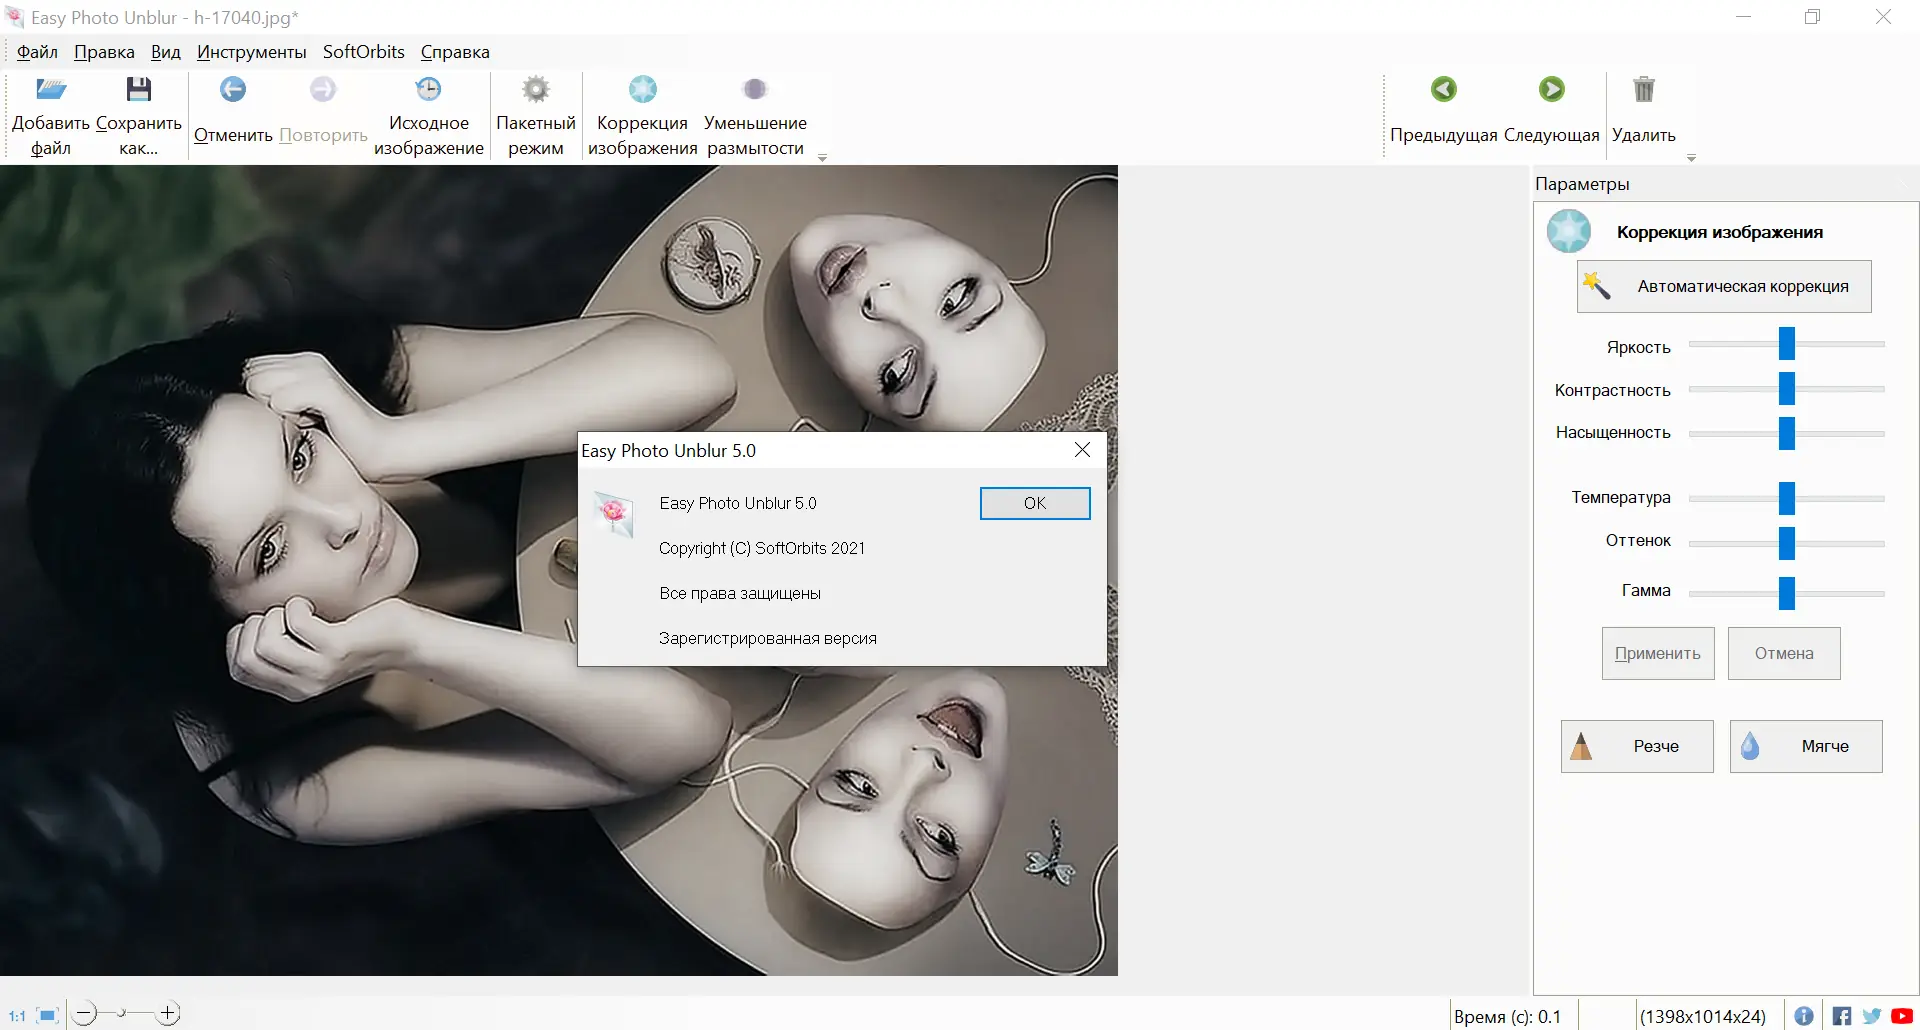The height and width of the screenshot is (1030, 1920).
Task: Show the original image with clock icon
Action: coord(429,90)
